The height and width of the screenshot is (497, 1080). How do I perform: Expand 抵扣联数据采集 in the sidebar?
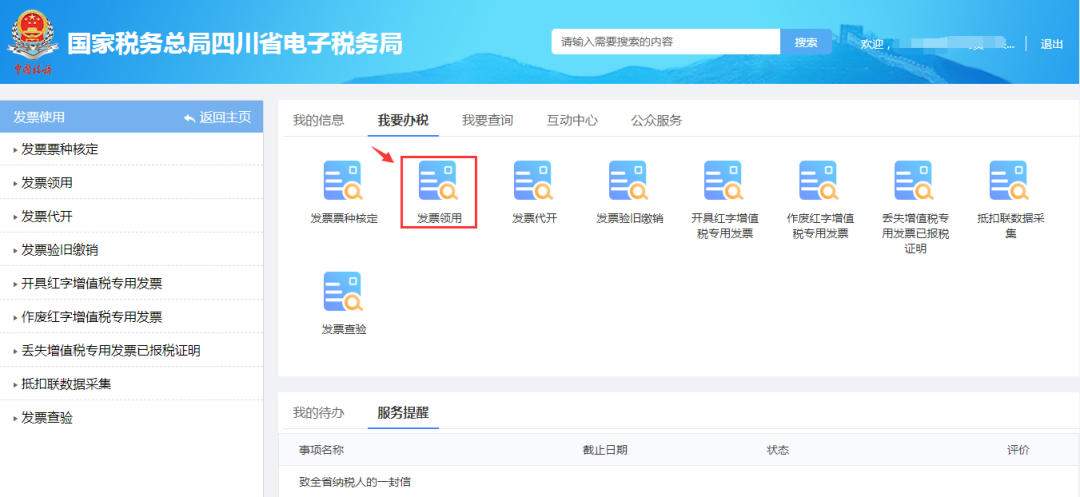coord(131,384)
